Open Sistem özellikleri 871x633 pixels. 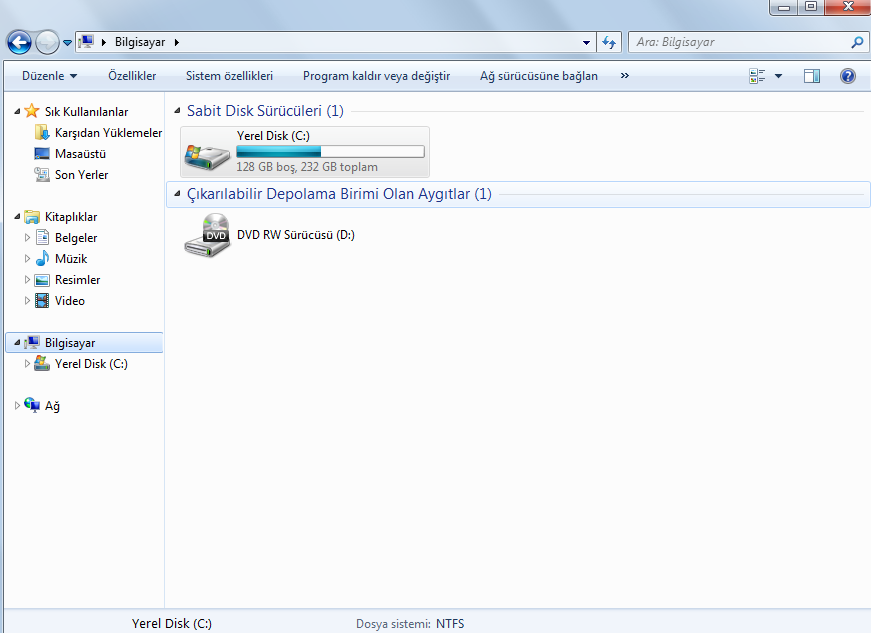coord(229,76)
